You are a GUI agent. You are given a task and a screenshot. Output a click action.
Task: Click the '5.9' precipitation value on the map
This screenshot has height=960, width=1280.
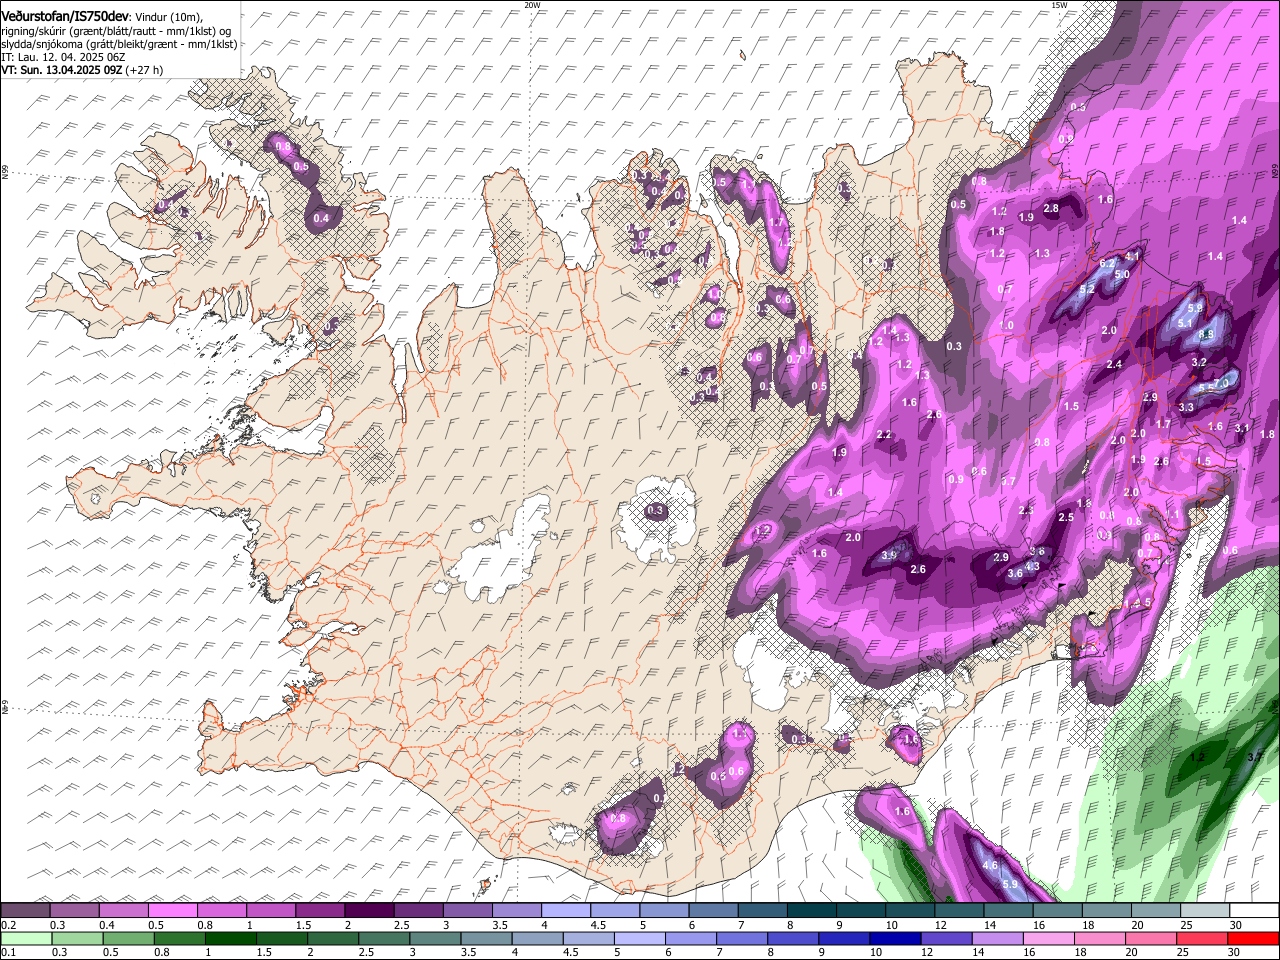click(x=1010, y=884)
